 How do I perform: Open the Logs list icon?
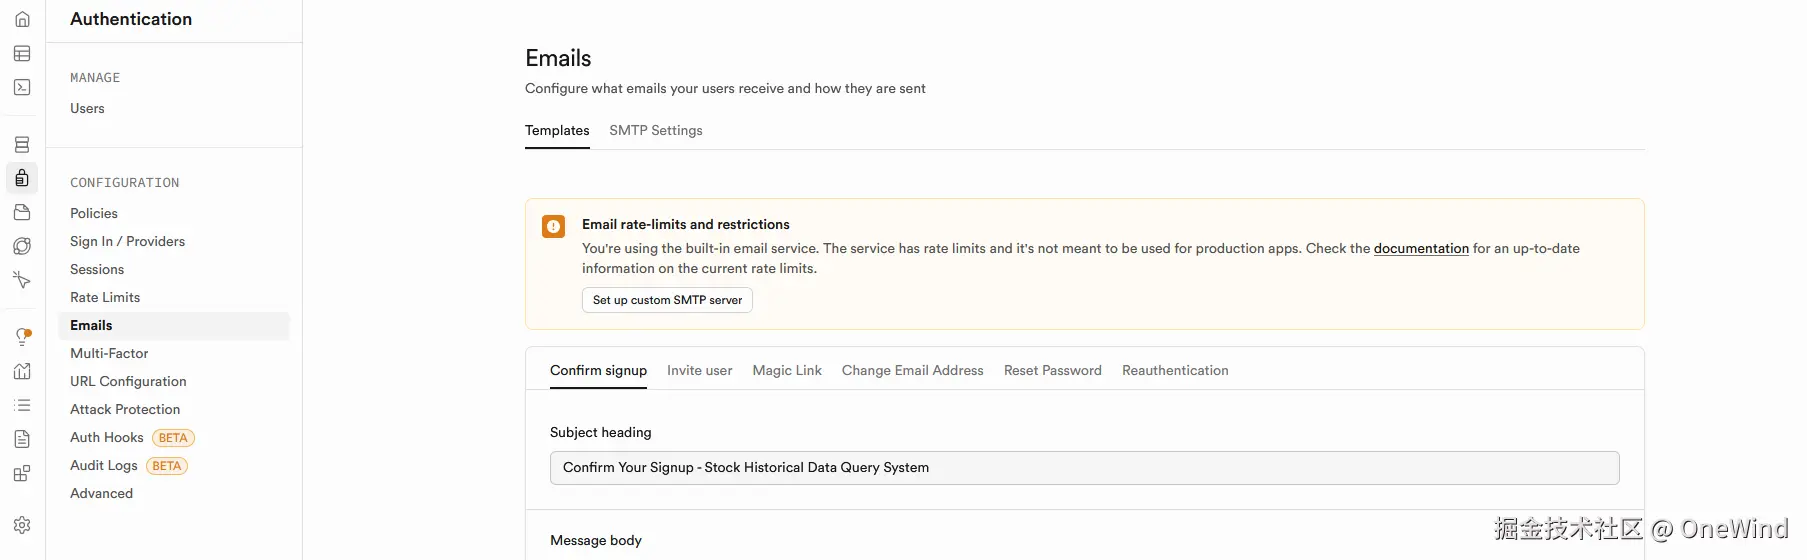[22, 405]
